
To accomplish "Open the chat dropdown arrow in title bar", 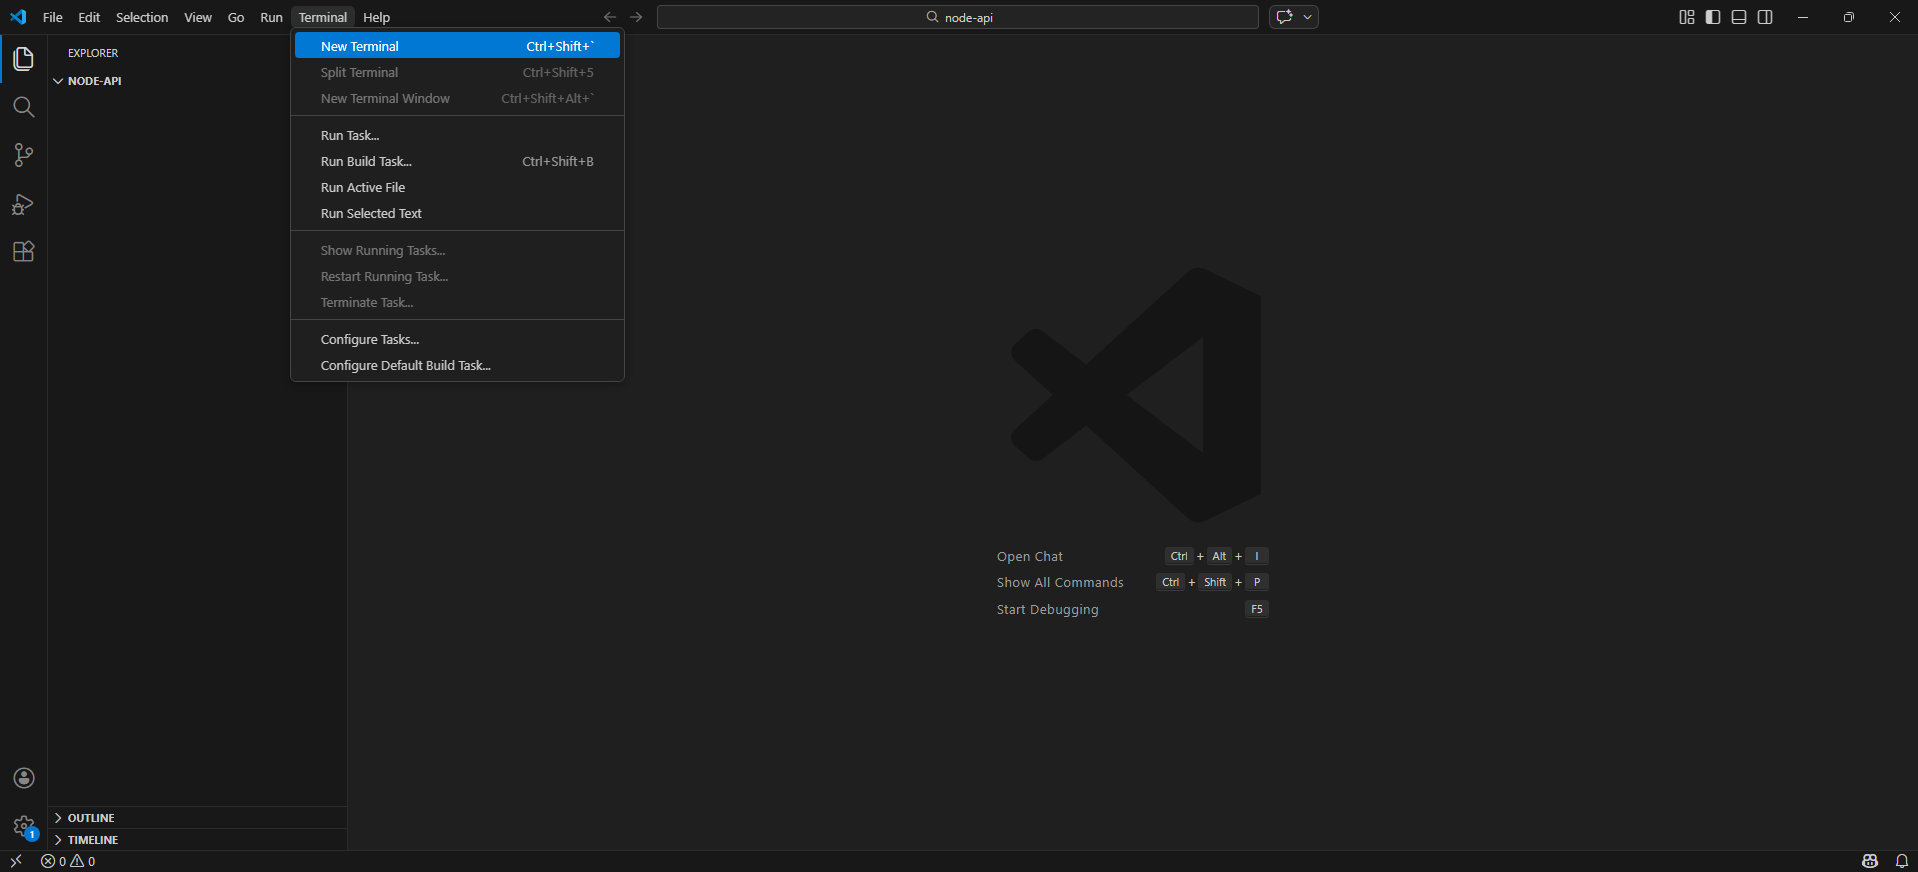I will (x=1307, y=17).
